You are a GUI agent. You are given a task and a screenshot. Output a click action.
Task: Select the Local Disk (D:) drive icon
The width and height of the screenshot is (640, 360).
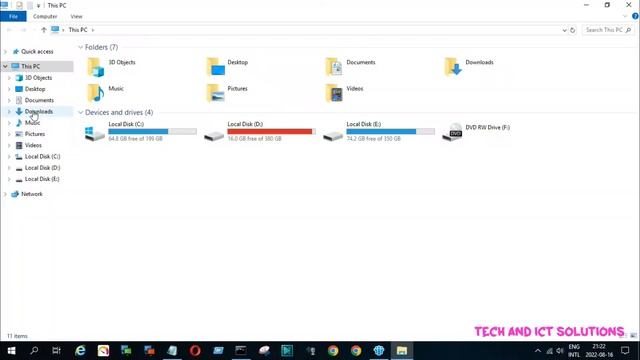coord(214,135)
